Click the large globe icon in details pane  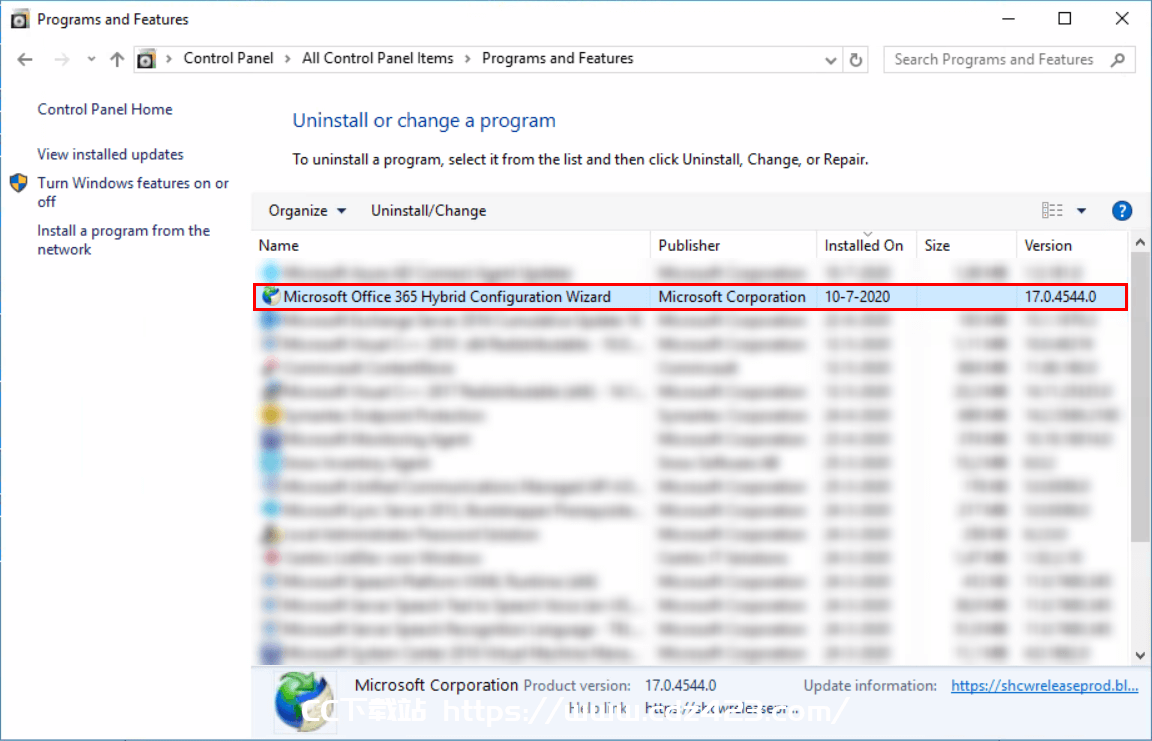(x=304, y=701)
